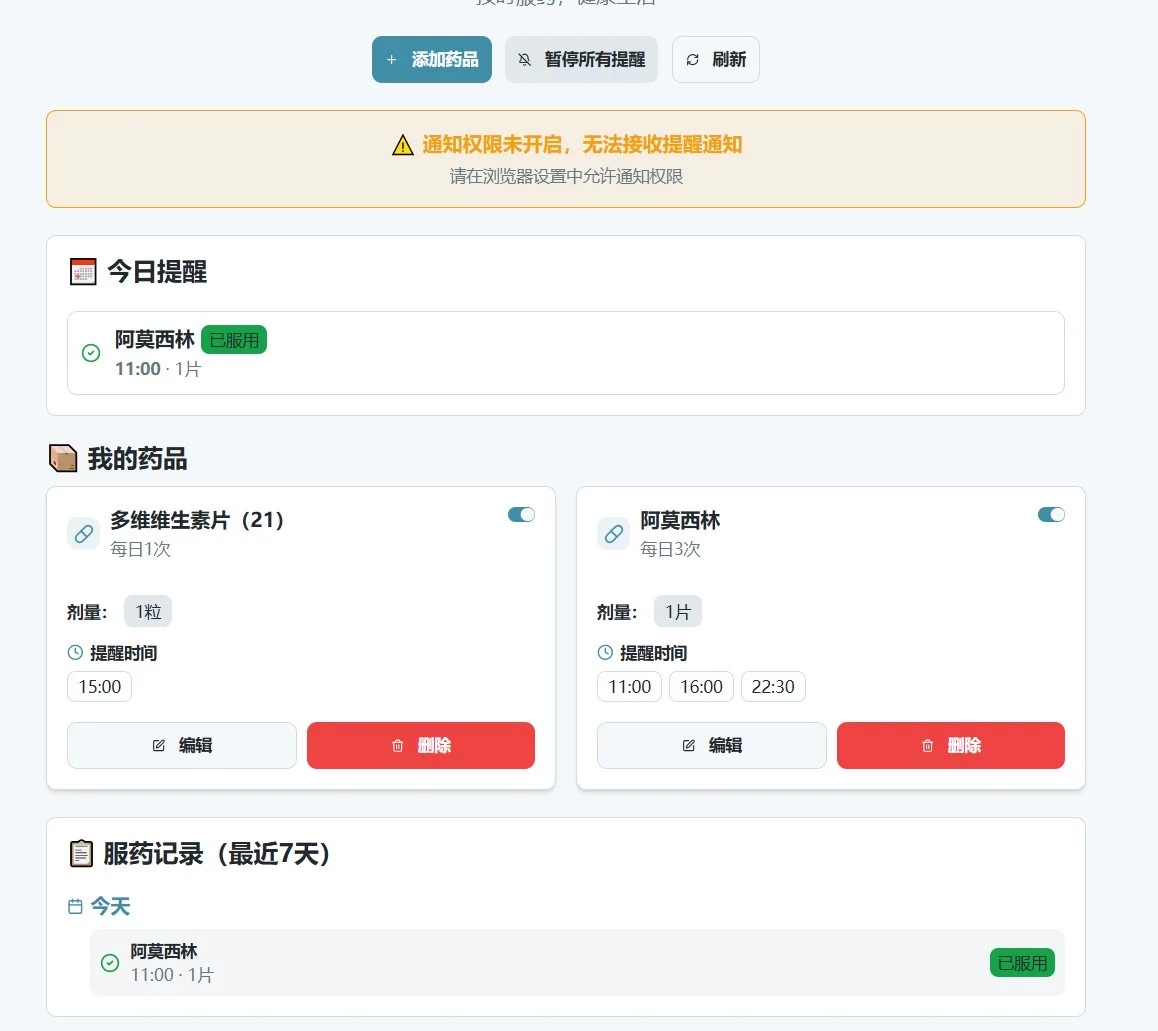This screenshot has height=1031, width=1158.
Task: Click the clipboard icon beside 服药记录 heading
Action: coord(80,854)
